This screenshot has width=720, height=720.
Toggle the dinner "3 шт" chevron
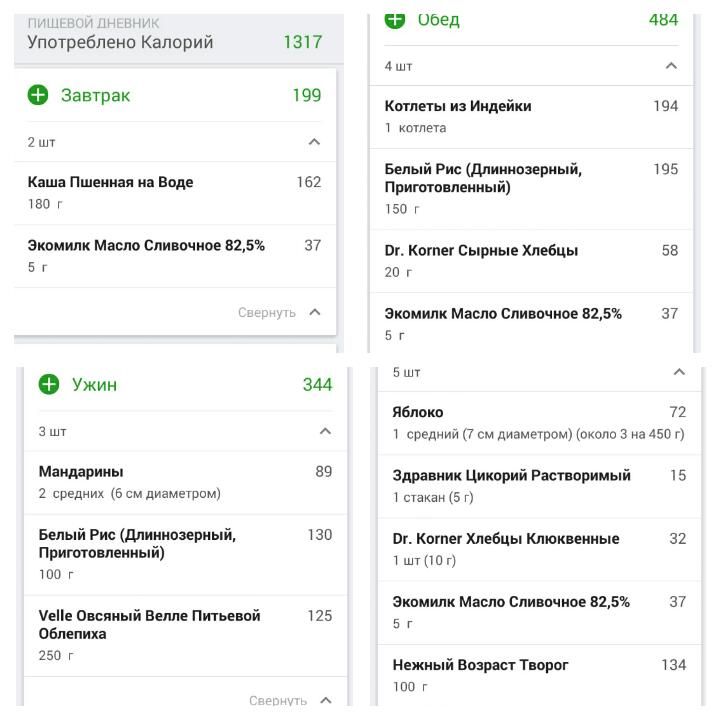325,431
